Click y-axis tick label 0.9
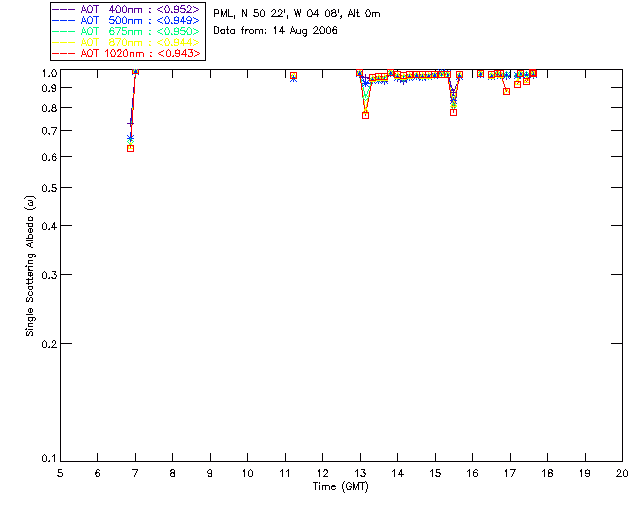640x512 pixels. (49, 88)
